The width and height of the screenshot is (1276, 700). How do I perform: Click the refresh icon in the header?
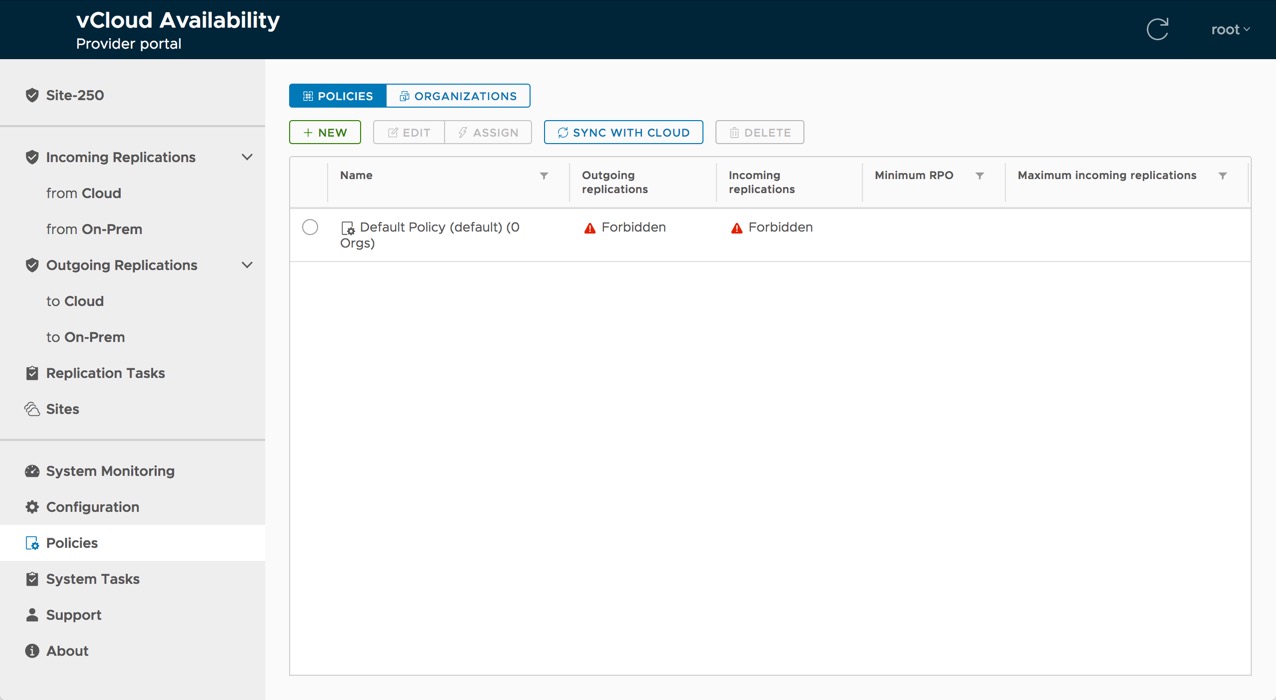1157,29
